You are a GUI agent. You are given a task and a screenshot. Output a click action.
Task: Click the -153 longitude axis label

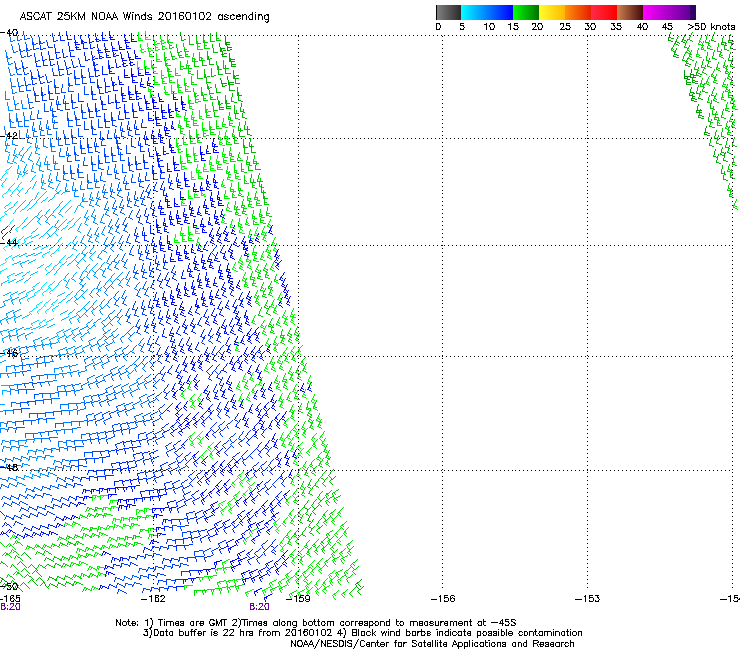coord(587,599)
